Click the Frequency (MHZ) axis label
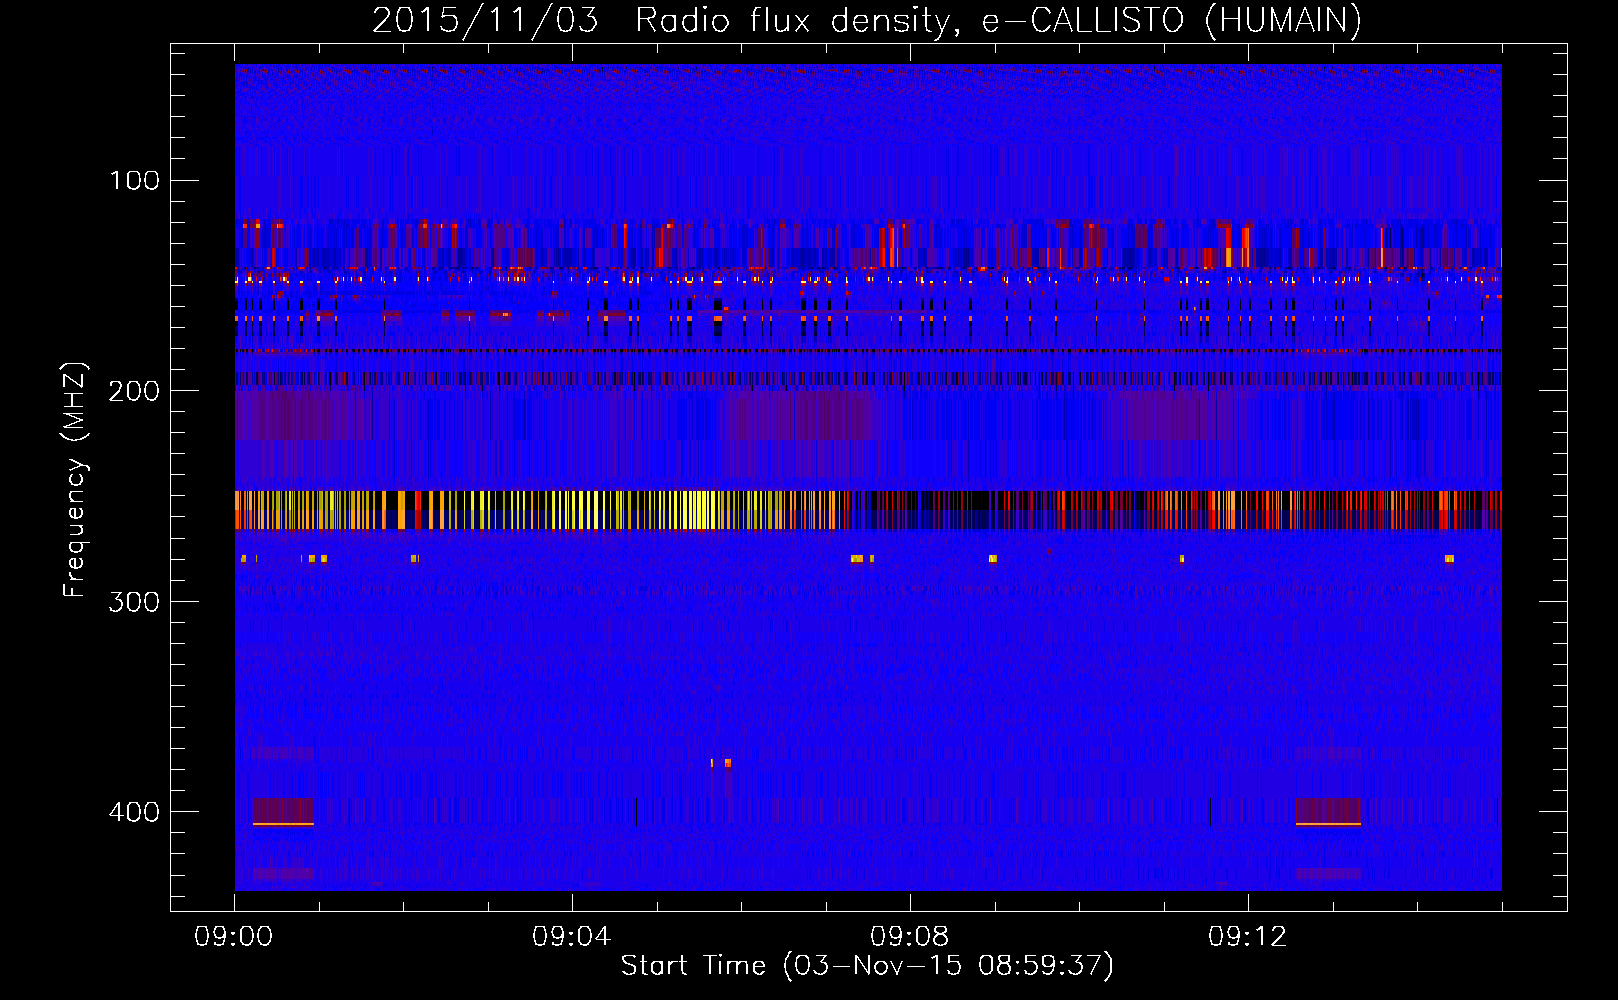Screen dimensions: 1618x1000 (74, 480)
